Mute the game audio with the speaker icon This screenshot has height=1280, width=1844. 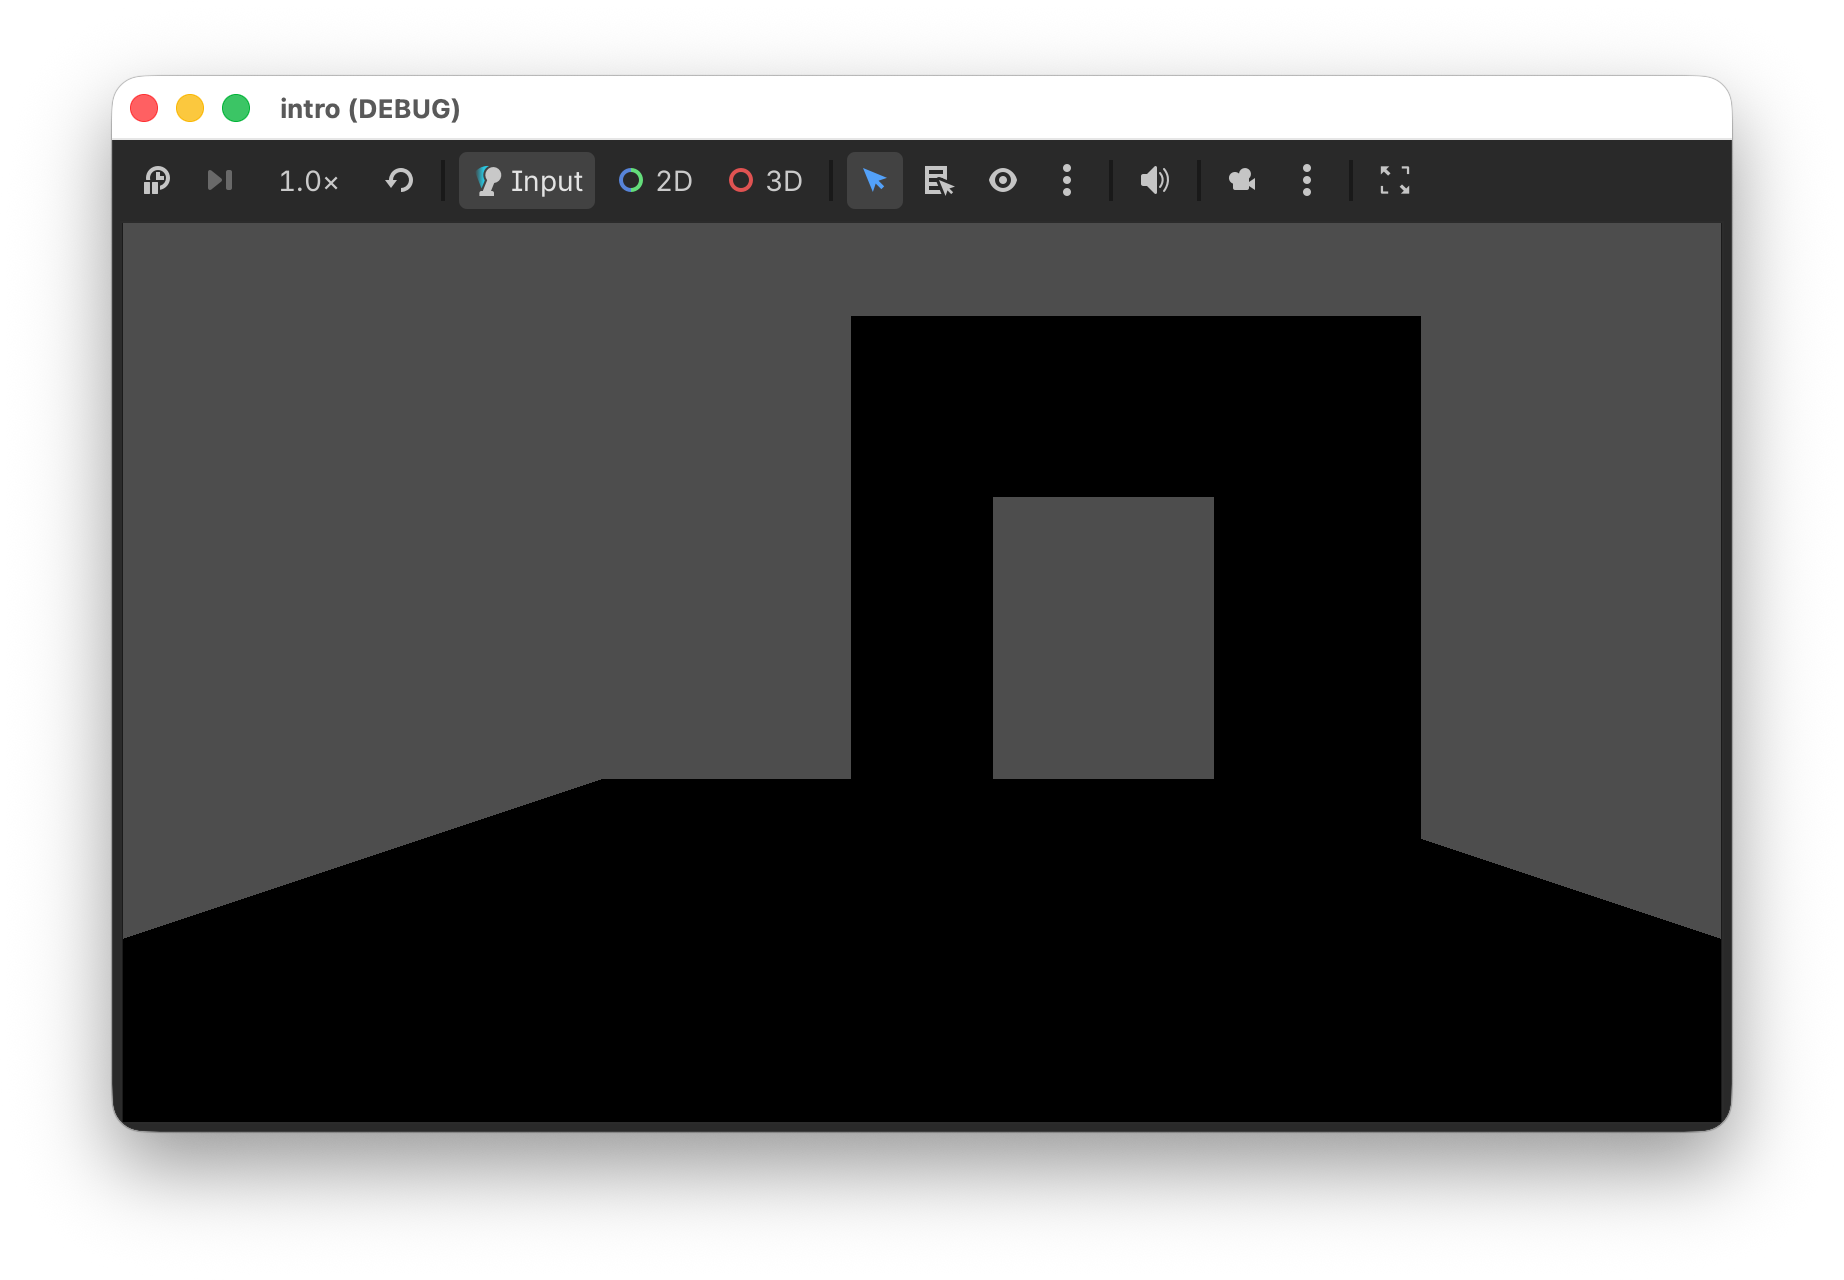[x=1154, y=181]
